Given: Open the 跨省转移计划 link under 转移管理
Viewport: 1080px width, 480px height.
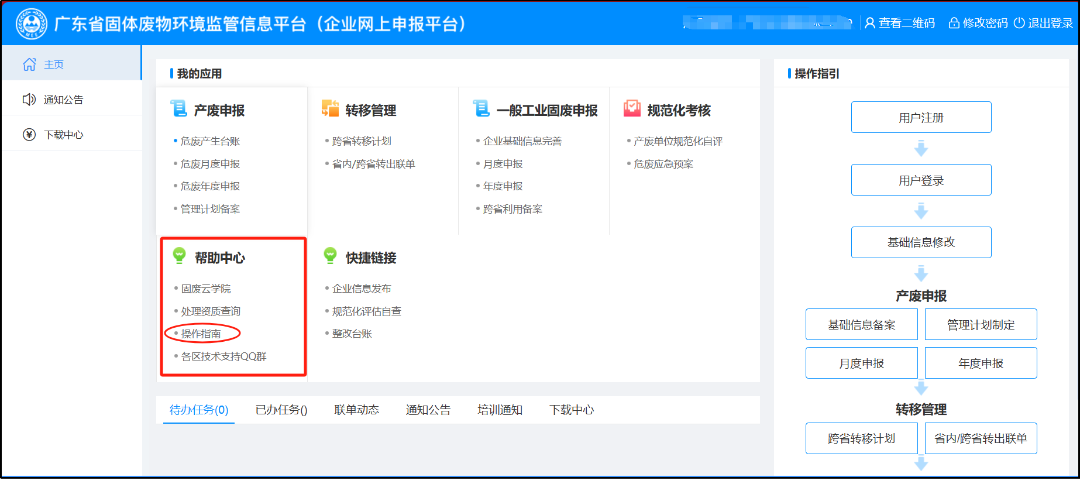Looking at the screenshot, I should pyautogui.click(x=362, y=141).
